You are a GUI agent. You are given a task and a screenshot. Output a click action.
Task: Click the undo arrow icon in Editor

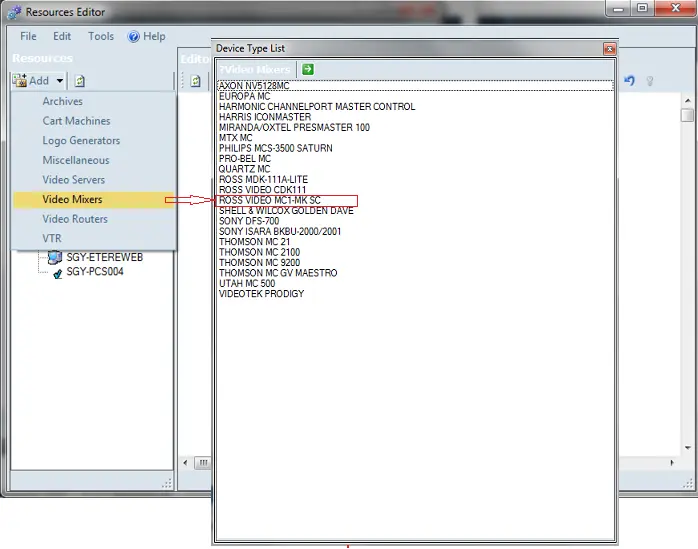[x=630, y=81]
